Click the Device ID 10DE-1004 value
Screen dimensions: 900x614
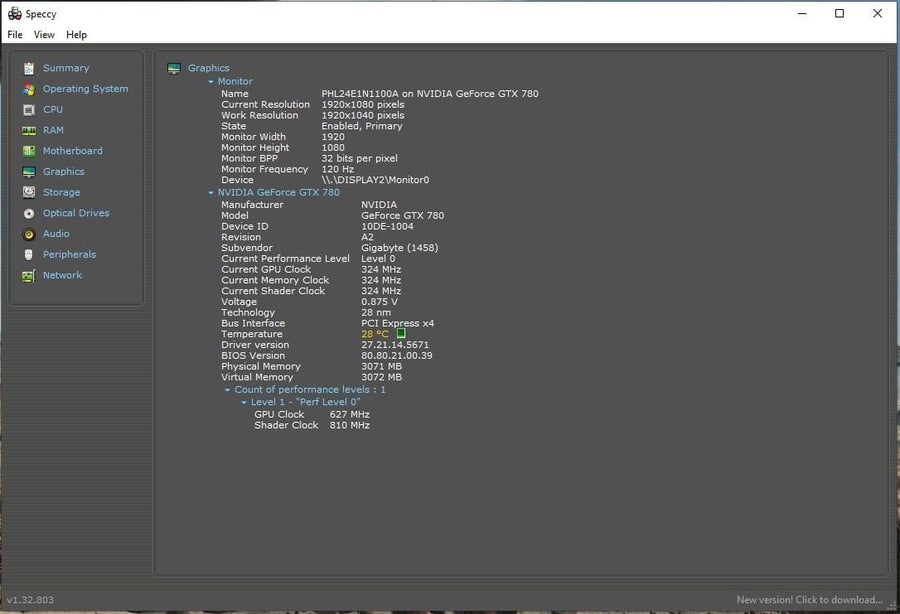click(387, 226)
